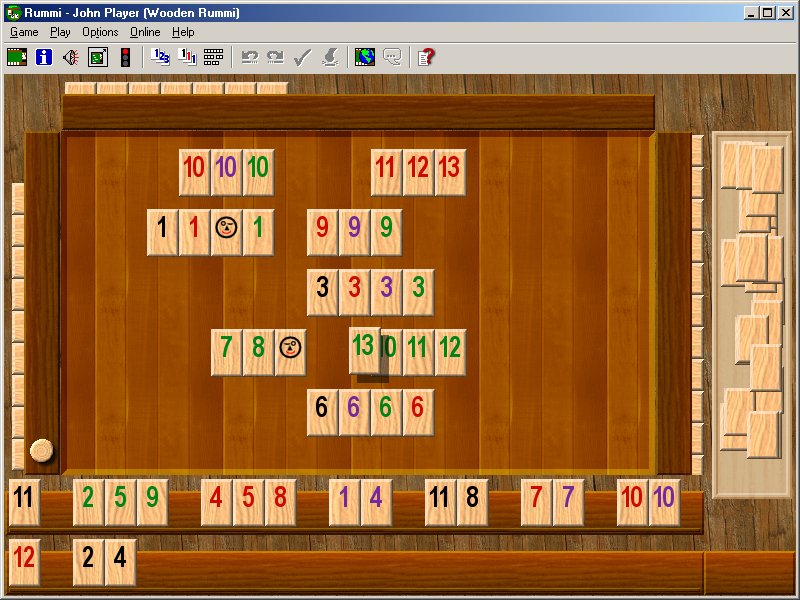This screenshot has width=800, height=600.
Task: Select the green 5 tile in rack
Action: pos(120,502)
